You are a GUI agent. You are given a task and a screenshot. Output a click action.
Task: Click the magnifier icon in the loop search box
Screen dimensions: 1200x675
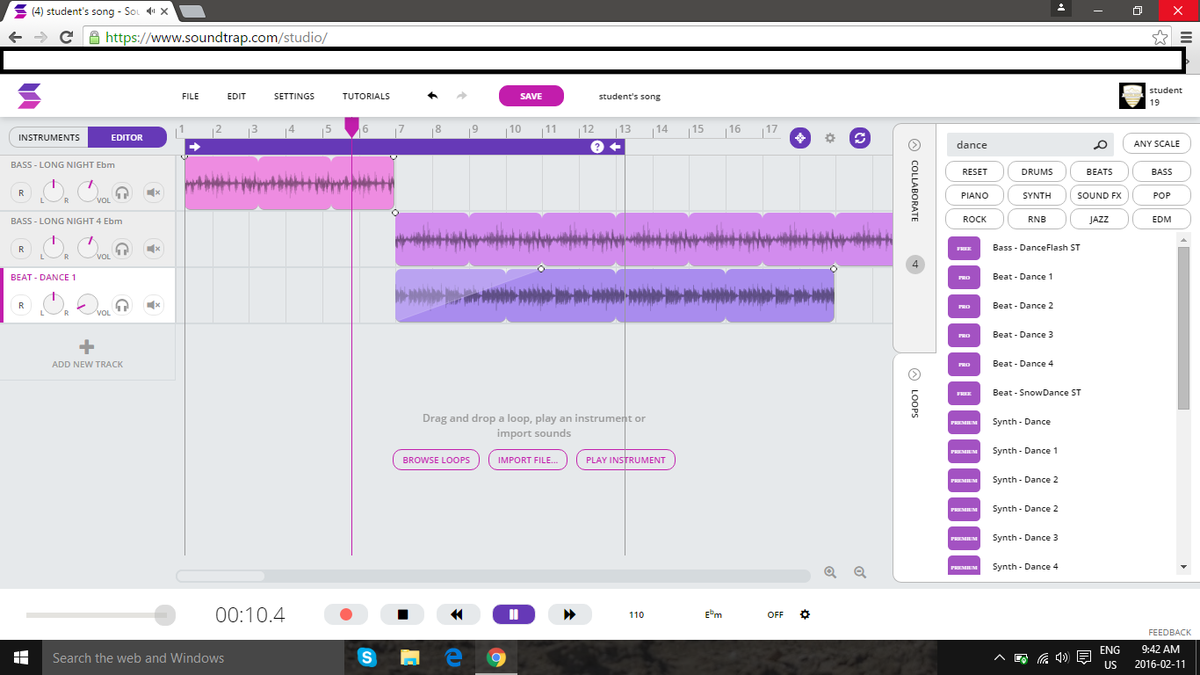pyautogui.click(x=1100, y=145)
